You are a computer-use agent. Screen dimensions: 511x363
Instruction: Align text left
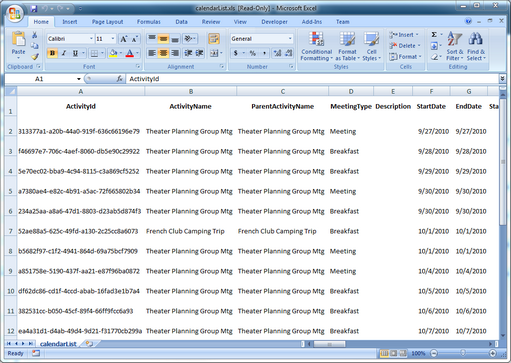pos(152,53)
